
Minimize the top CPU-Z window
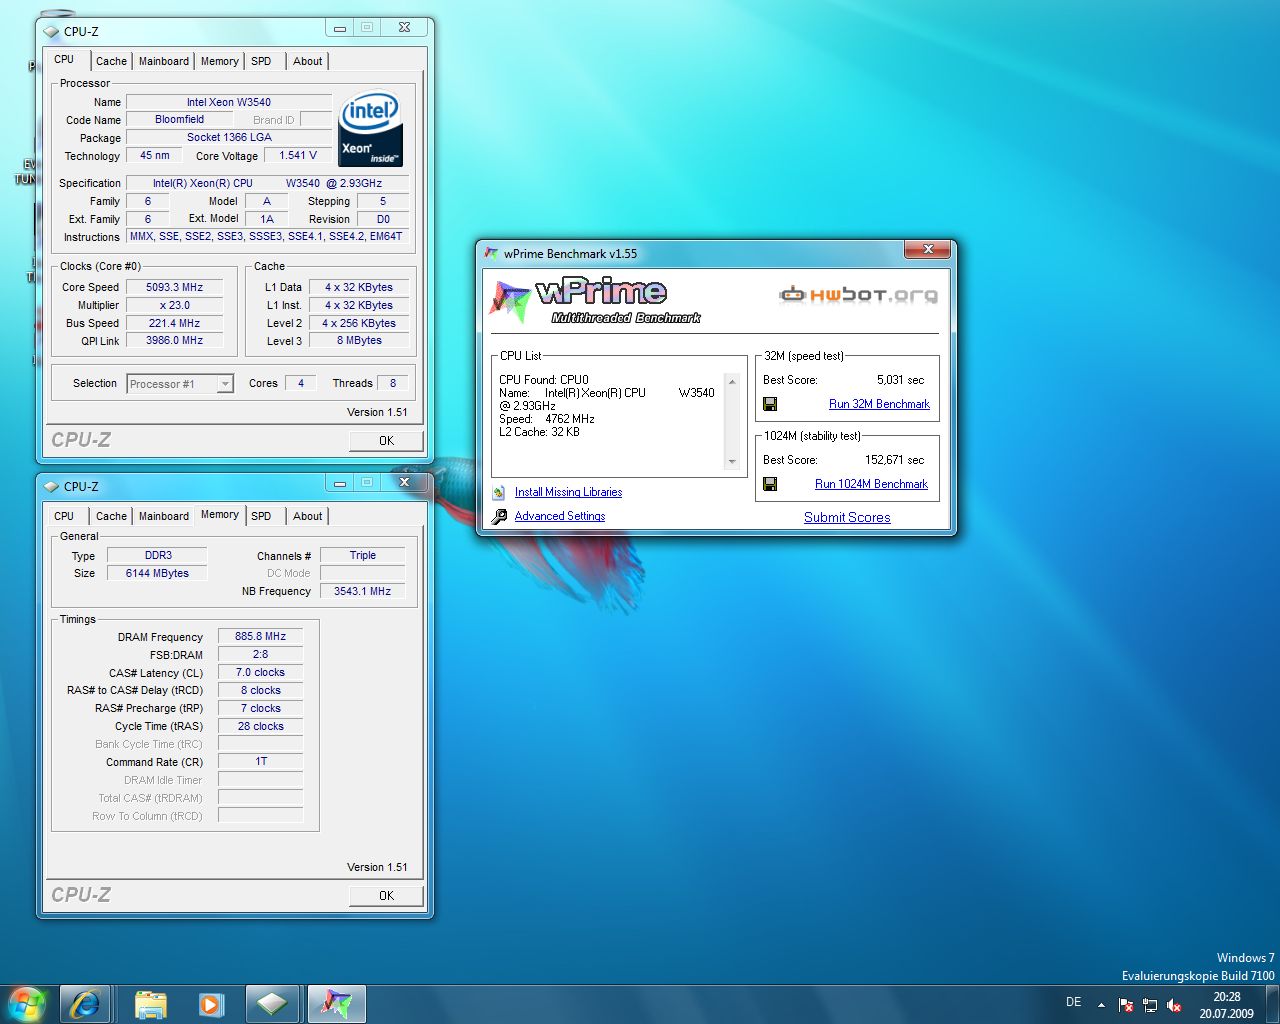pyautogui.click(x=340, y=28)
